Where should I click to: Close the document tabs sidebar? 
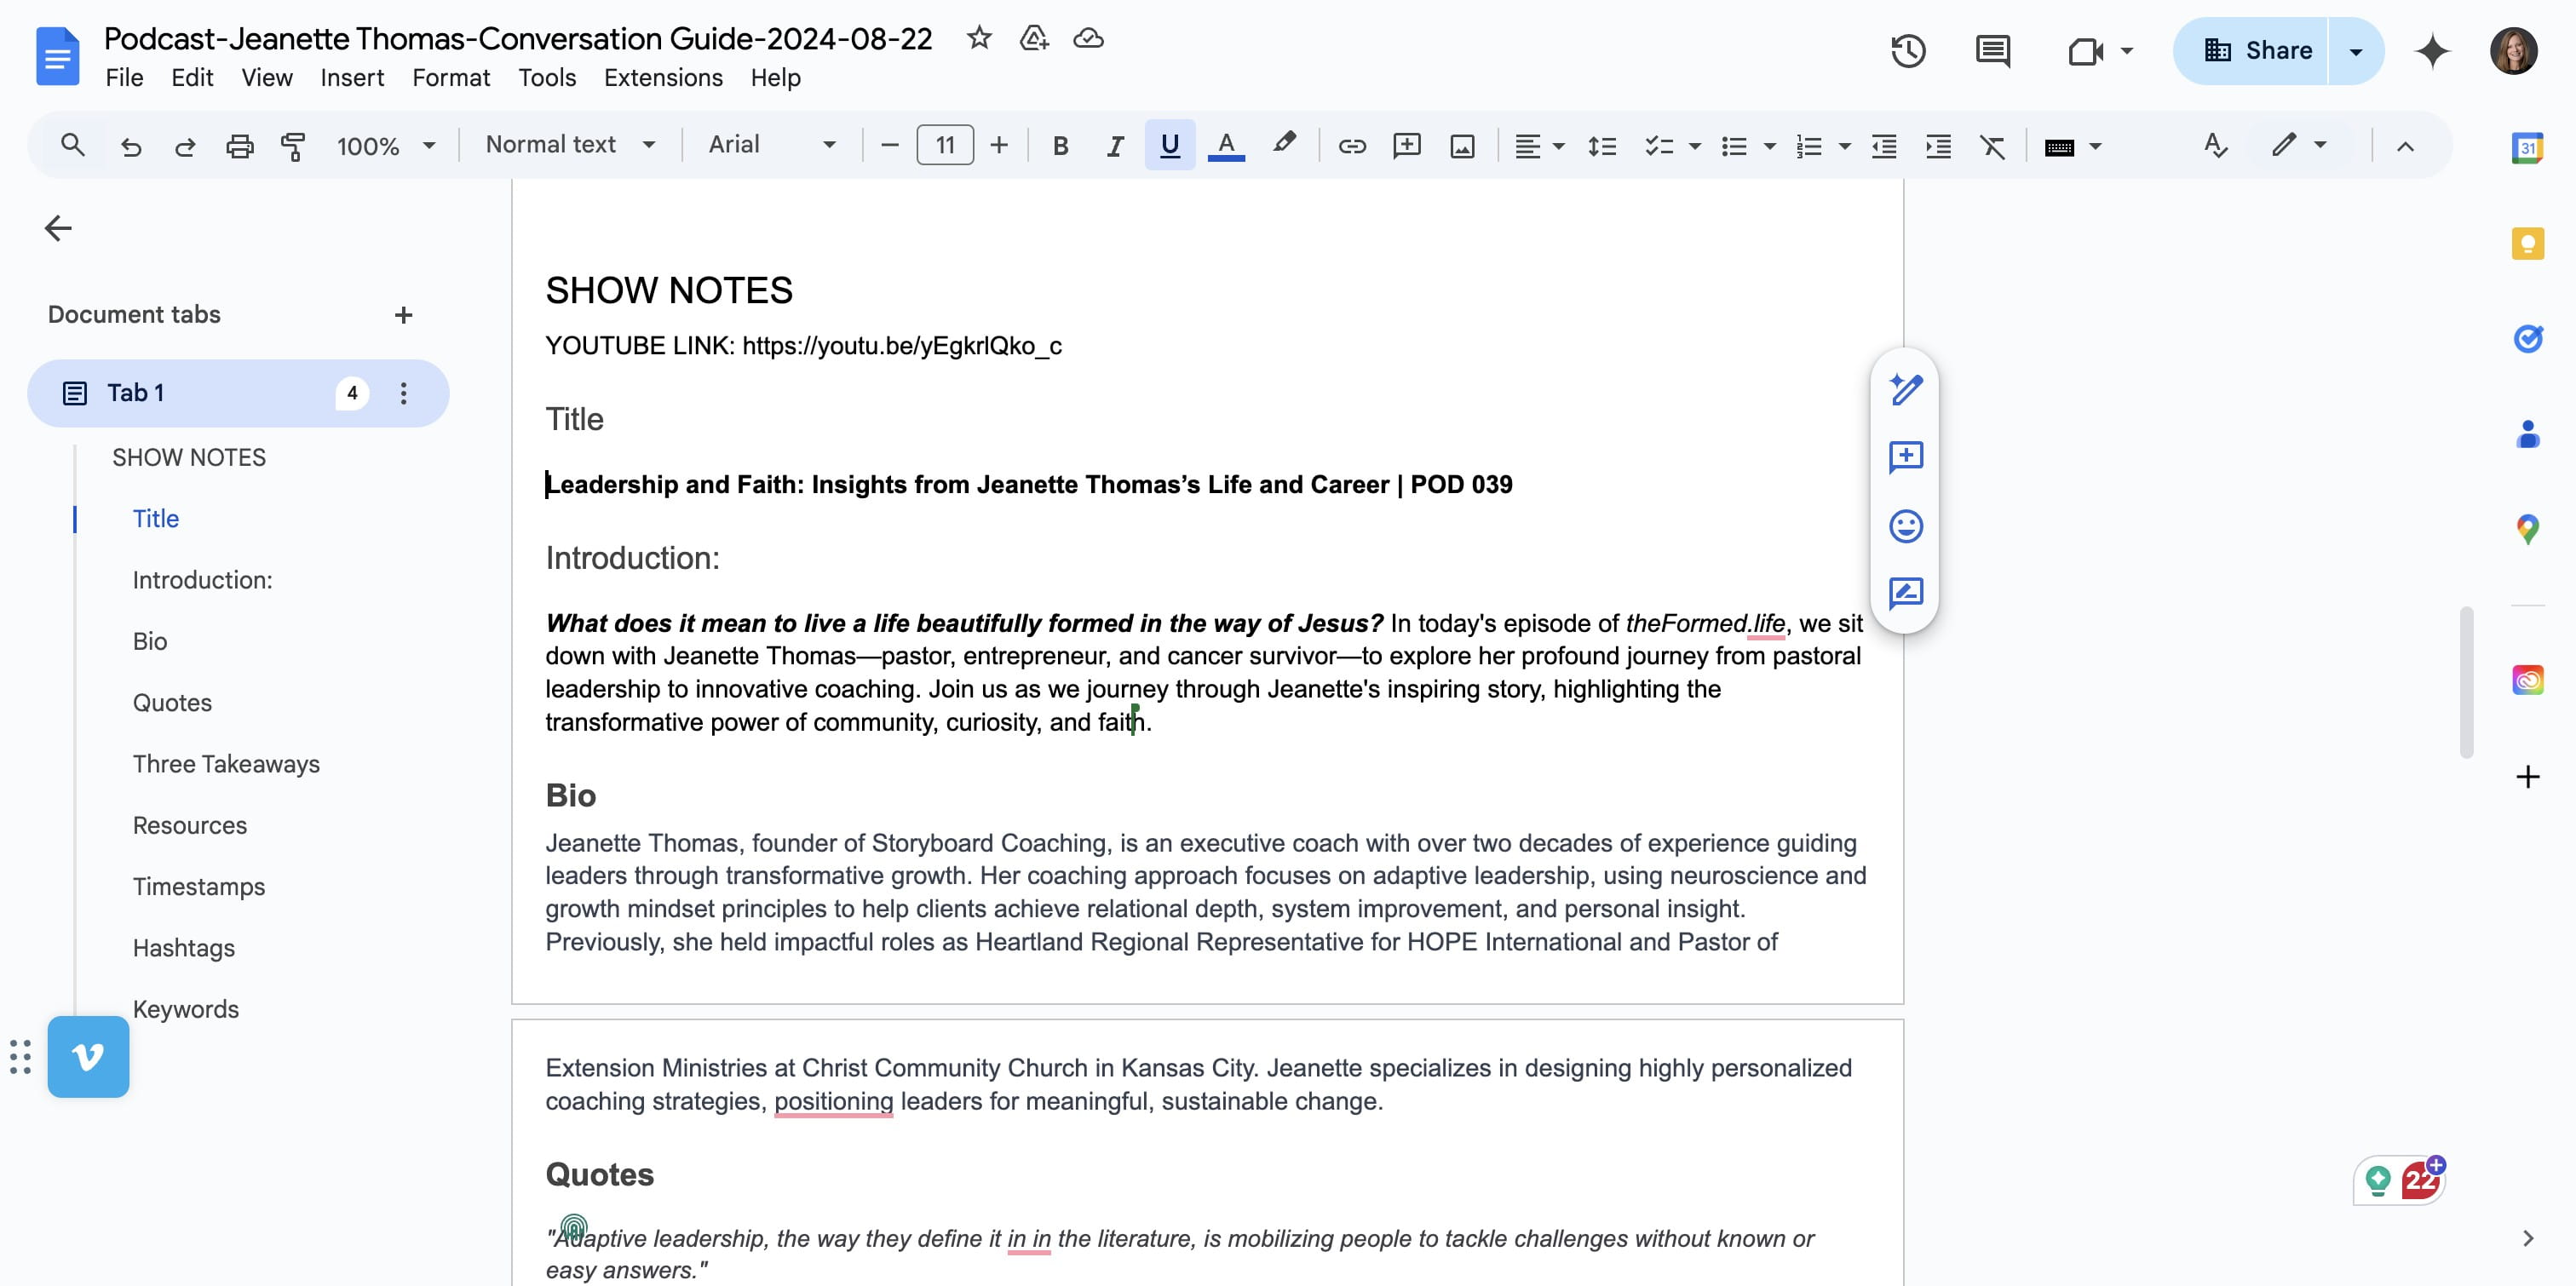pyautogui.click(x=58, y=228)
